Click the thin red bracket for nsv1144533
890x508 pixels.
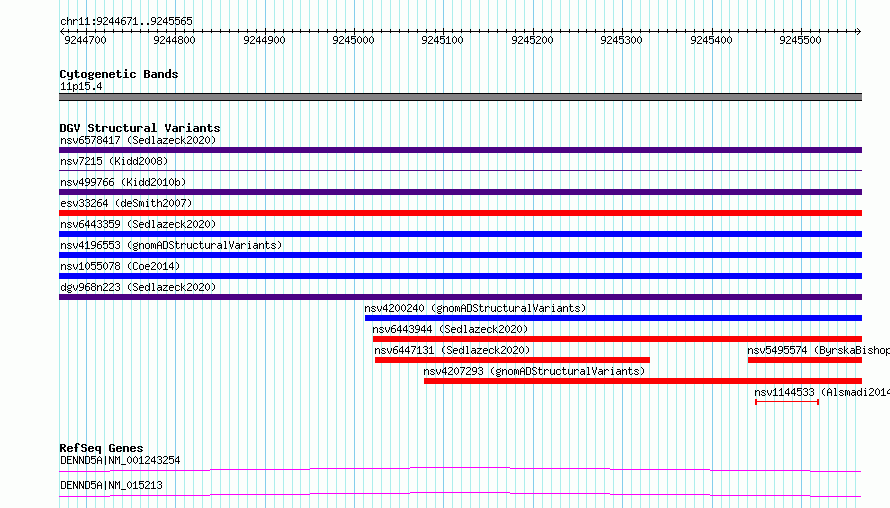[787, 402]
